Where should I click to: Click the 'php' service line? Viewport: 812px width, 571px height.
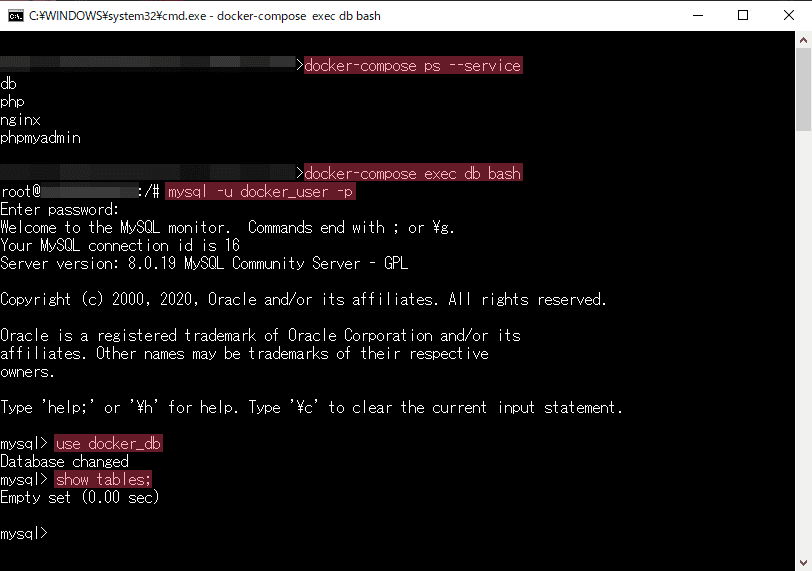(12, 102)
